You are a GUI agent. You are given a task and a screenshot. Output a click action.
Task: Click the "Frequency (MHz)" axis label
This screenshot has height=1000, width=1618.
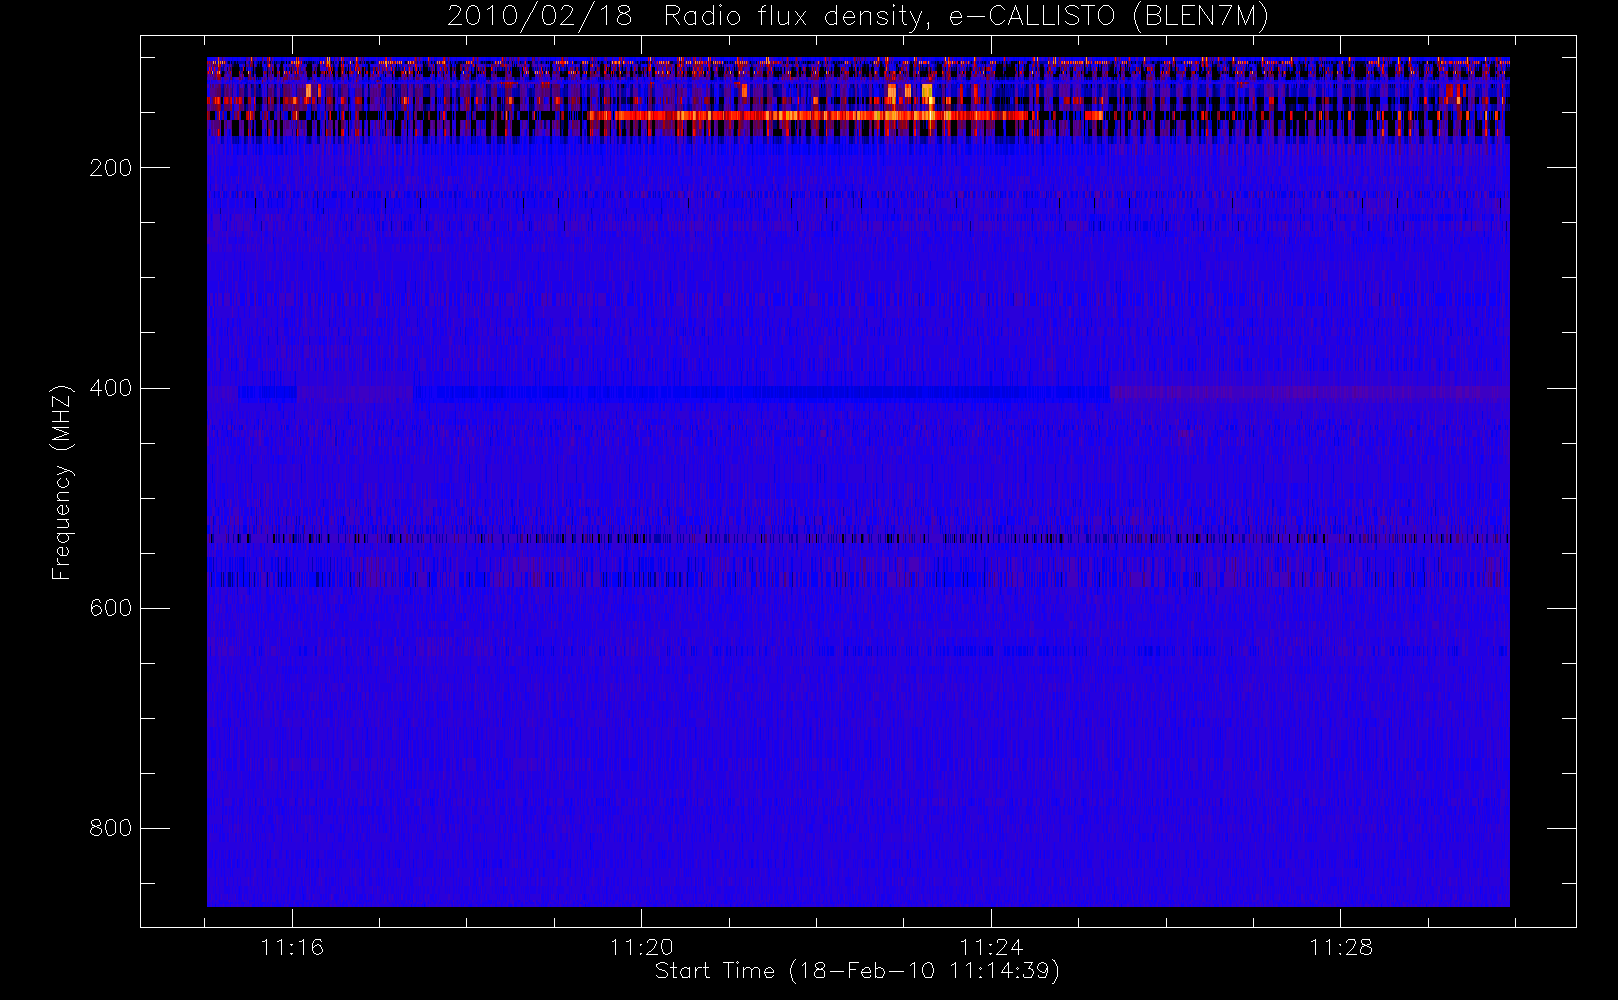click(62, 481)
